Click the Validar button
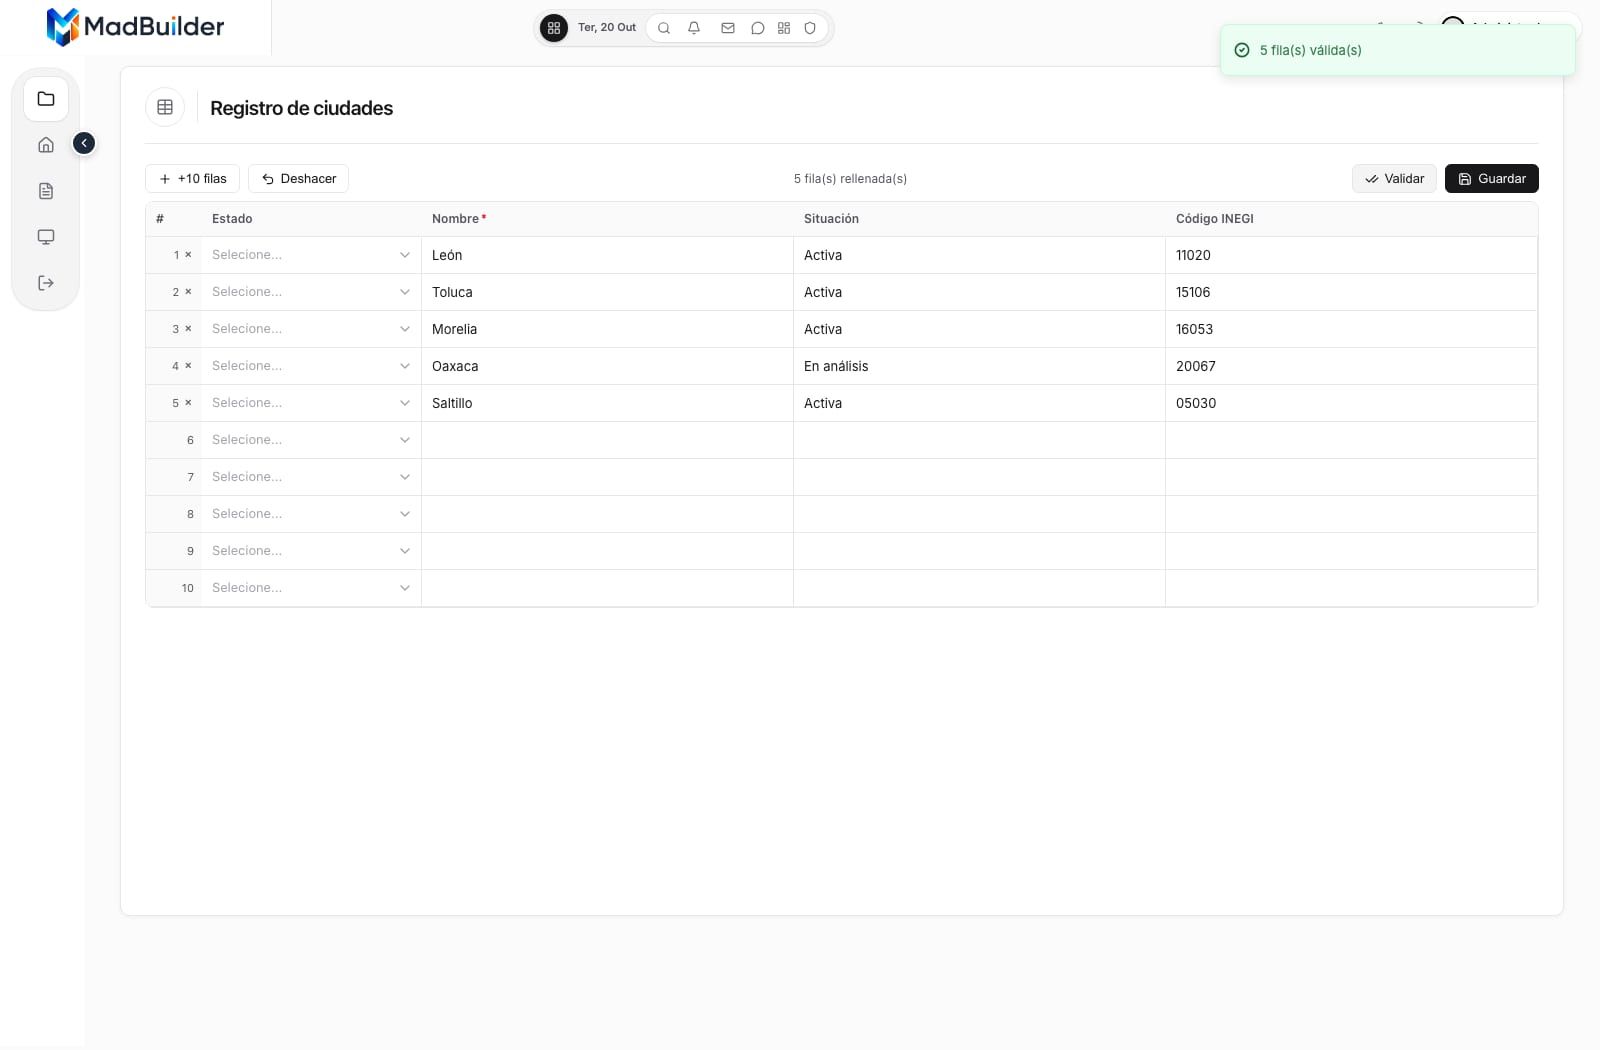The image size is (1600, 1050). point(1394,179)
